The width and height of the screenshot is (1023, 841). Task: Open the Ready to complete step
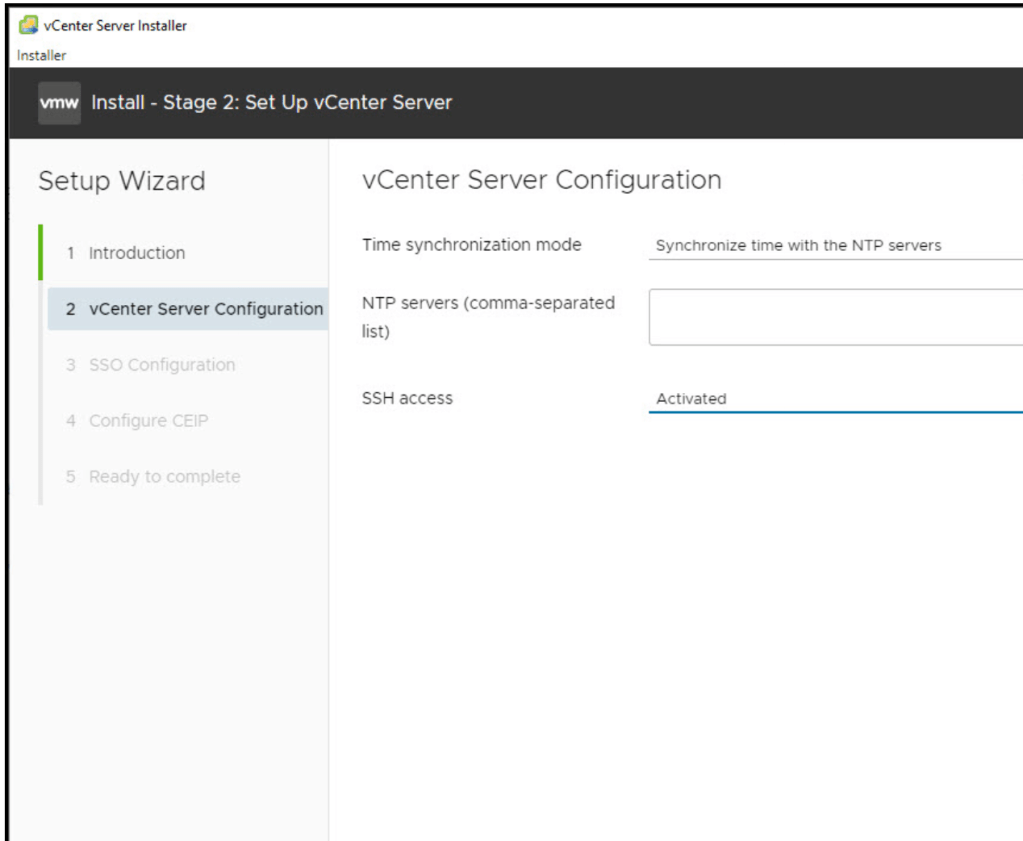164,477
